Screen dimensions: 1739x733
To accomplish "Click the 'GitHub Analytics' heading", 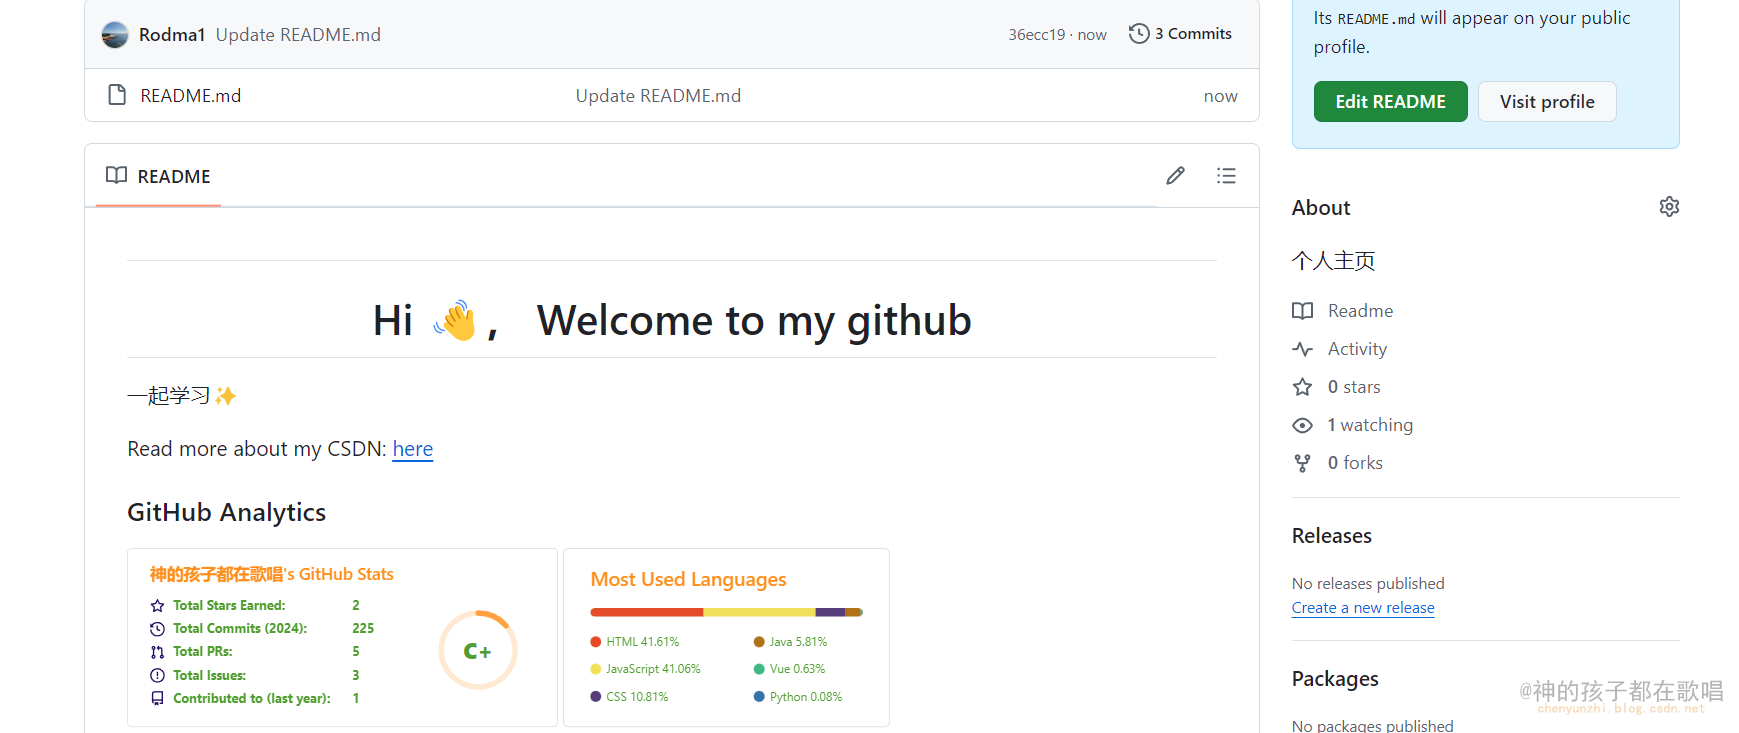I will pyautogui.click(x=227, y=512).
